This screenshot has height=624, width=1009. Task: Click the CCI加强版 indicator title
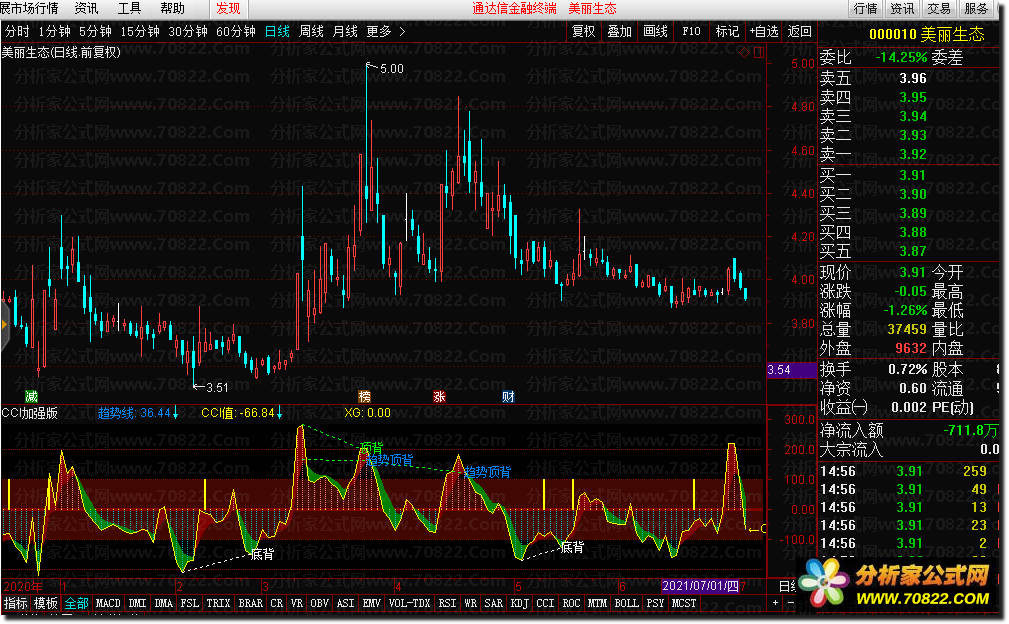[30, 412]
